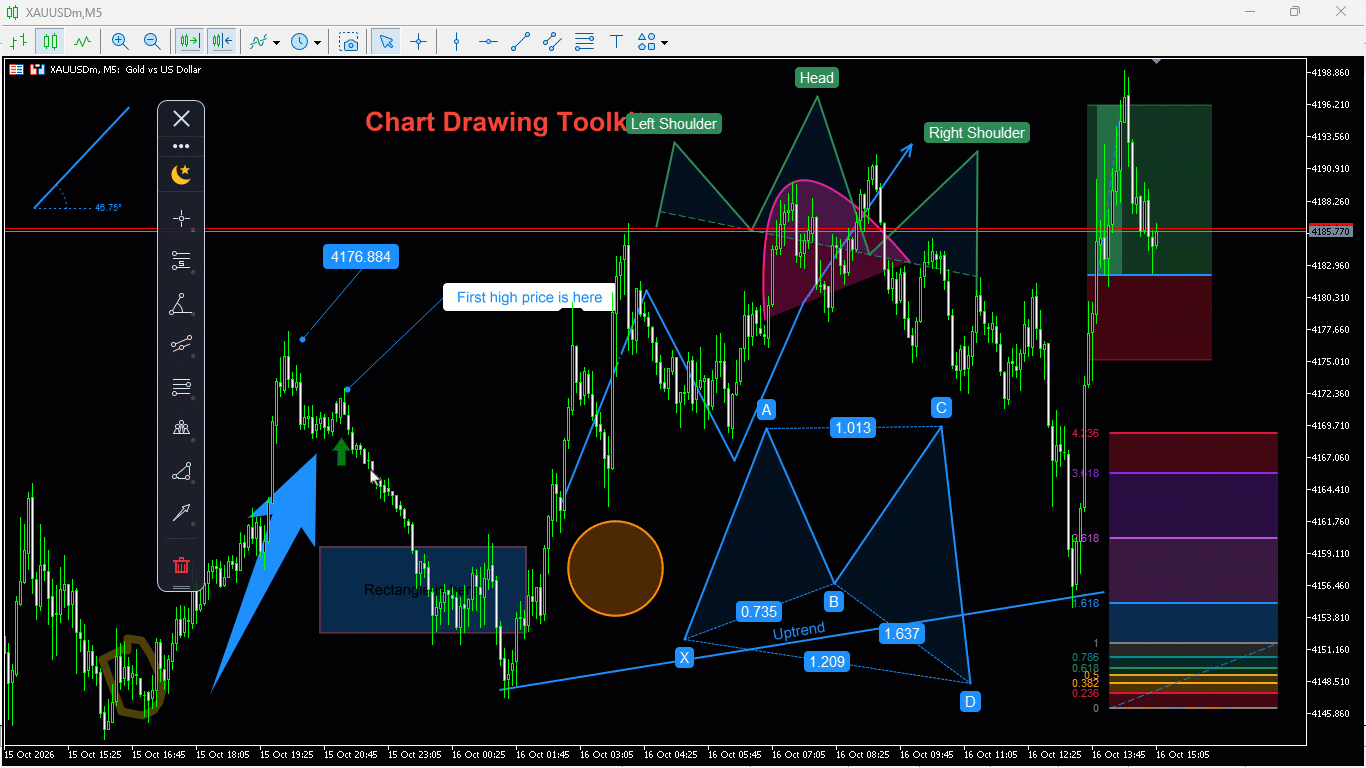The width and height of the screenshot is (1366, 768).
Task: Insert Fibonacci retracement from top toolbar
Action: pyautogui.click(x=584, y=41)
